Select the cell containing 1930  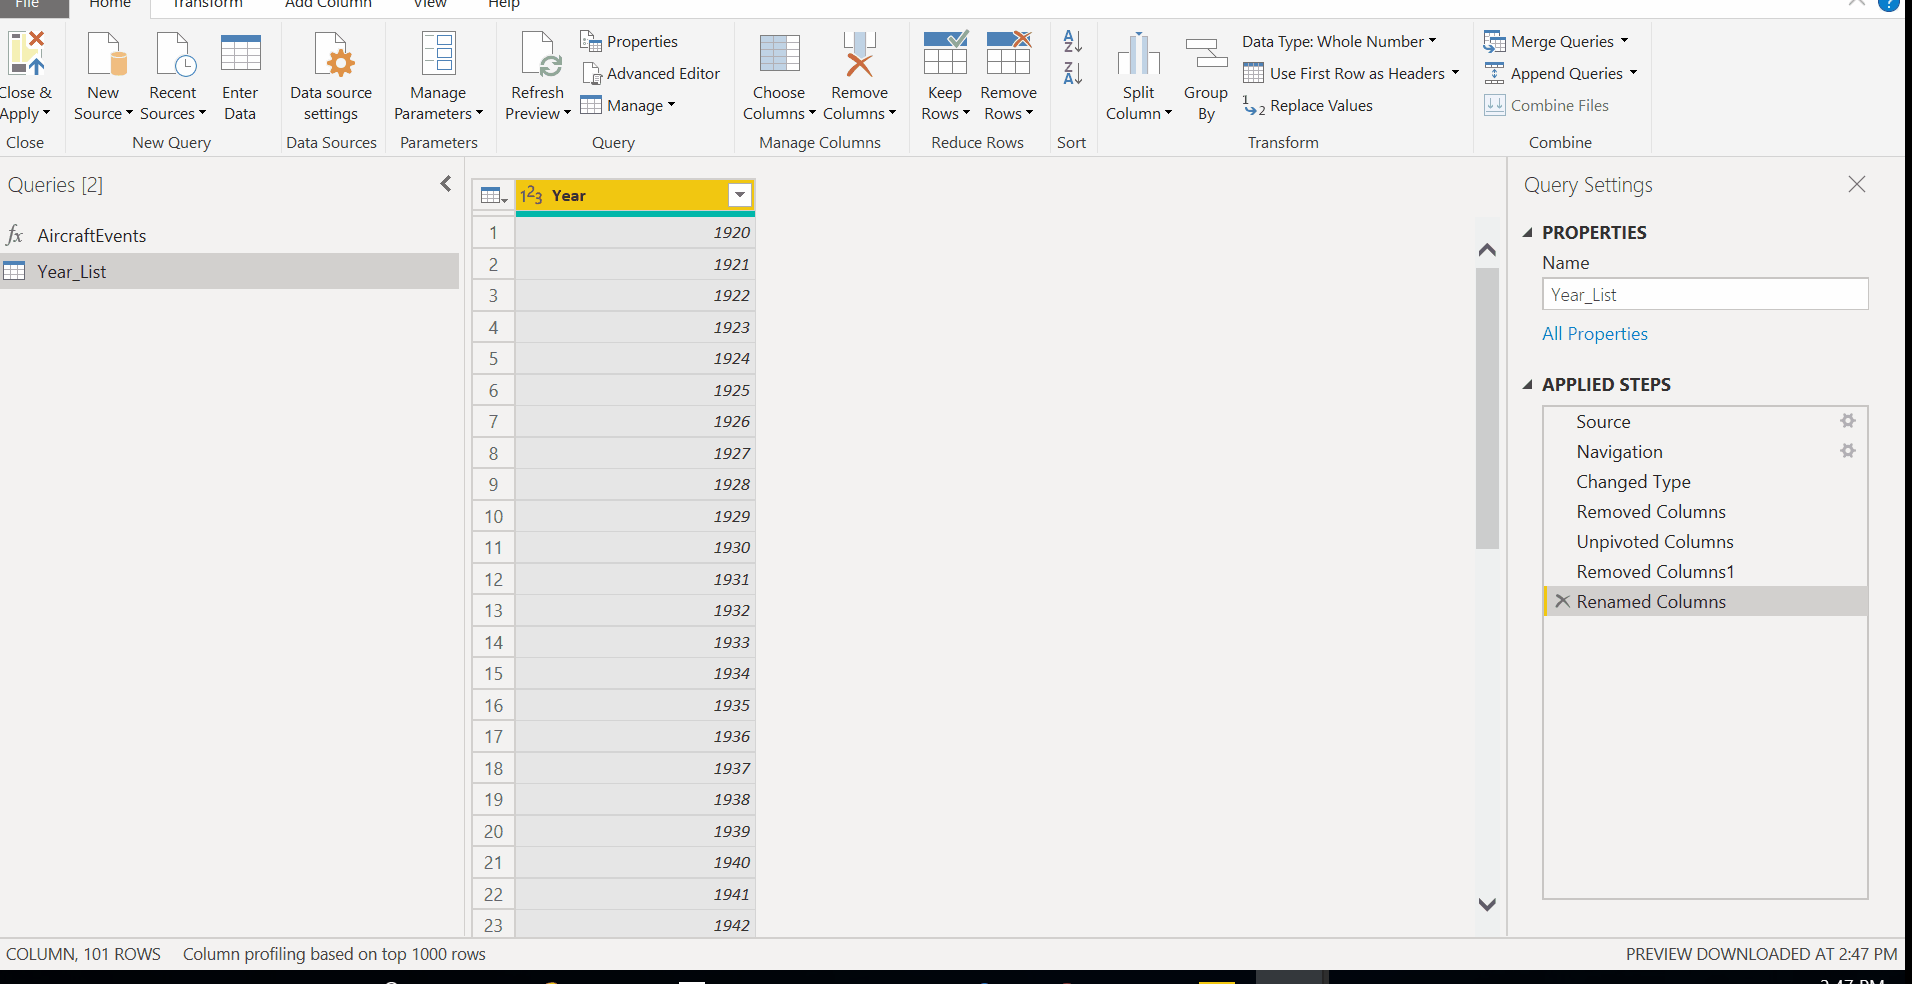(635, 547)
